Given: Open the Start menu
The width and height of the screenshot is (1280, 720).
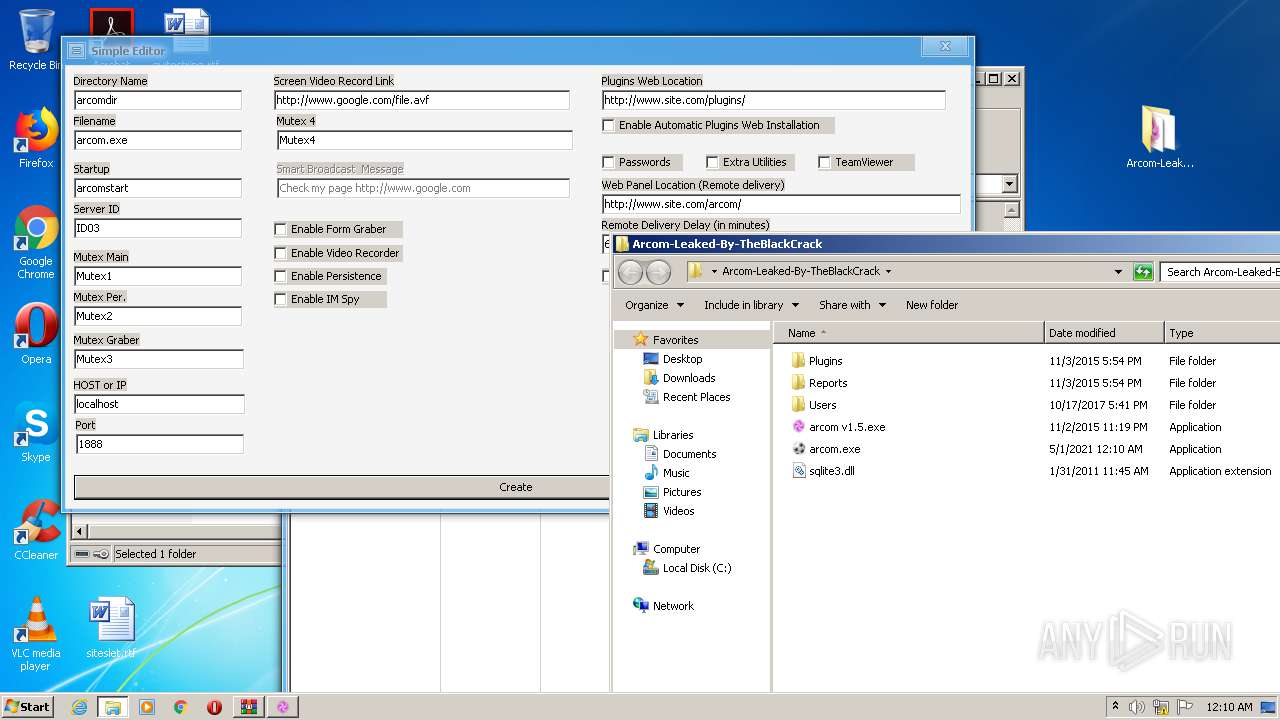Looking at the screenshot, I should pos(28,707).
